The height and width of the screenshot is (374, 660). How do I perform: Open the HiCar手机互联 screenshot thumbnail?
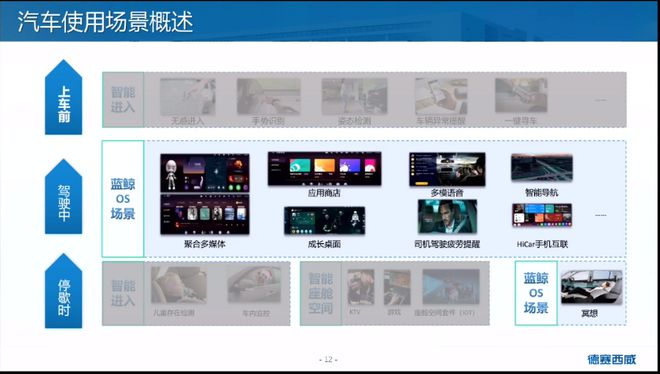click(x=542, y=215)
